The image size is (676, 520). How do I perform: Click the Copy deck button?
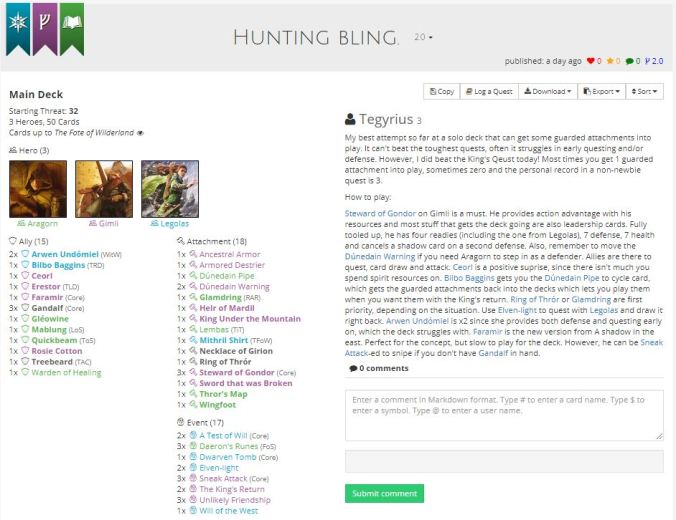point(442,91)
